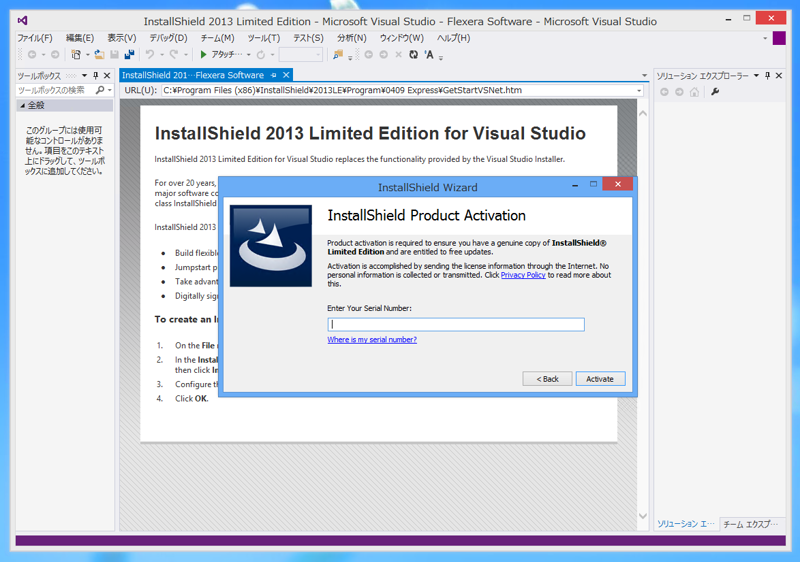Open the Window menu (ウィンドウ)
The height and width of the screenshot is (562, 800).
402,38
